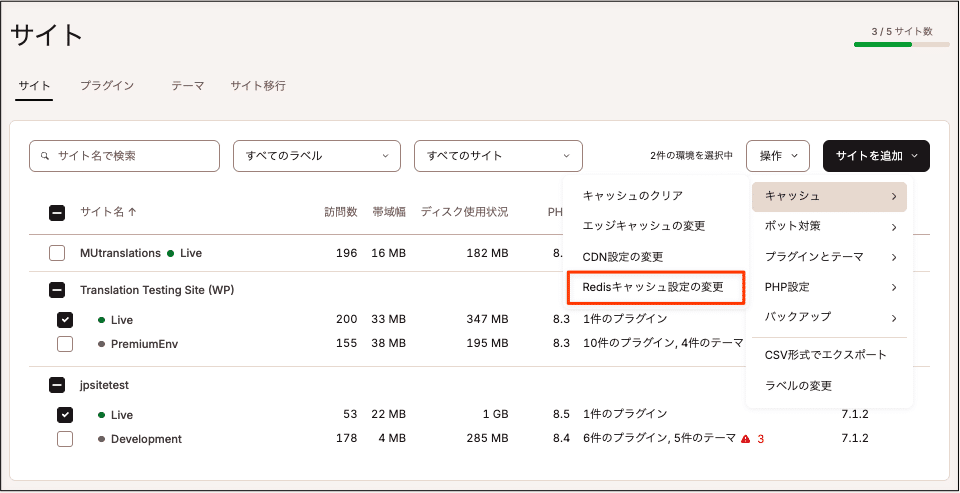The width and height of the screenshot is (960, 493).
Task: Switch to the サイト tab
Action: [x=34, y=86]
